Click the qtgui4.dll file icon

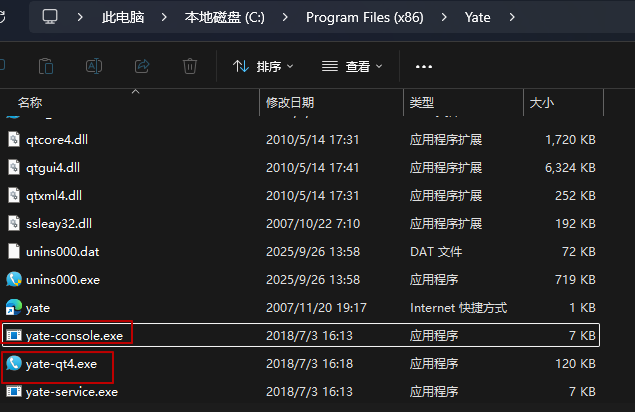(x=14, y=167)
